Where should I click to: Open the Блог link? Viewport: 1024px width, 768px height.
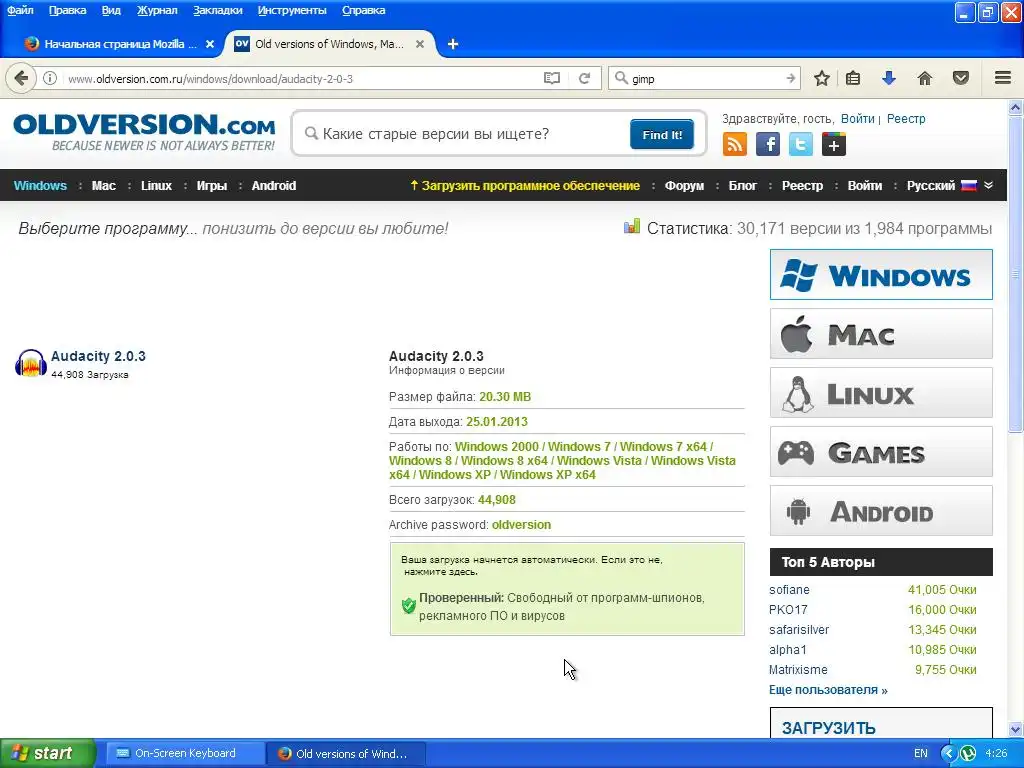coord(743,185)
